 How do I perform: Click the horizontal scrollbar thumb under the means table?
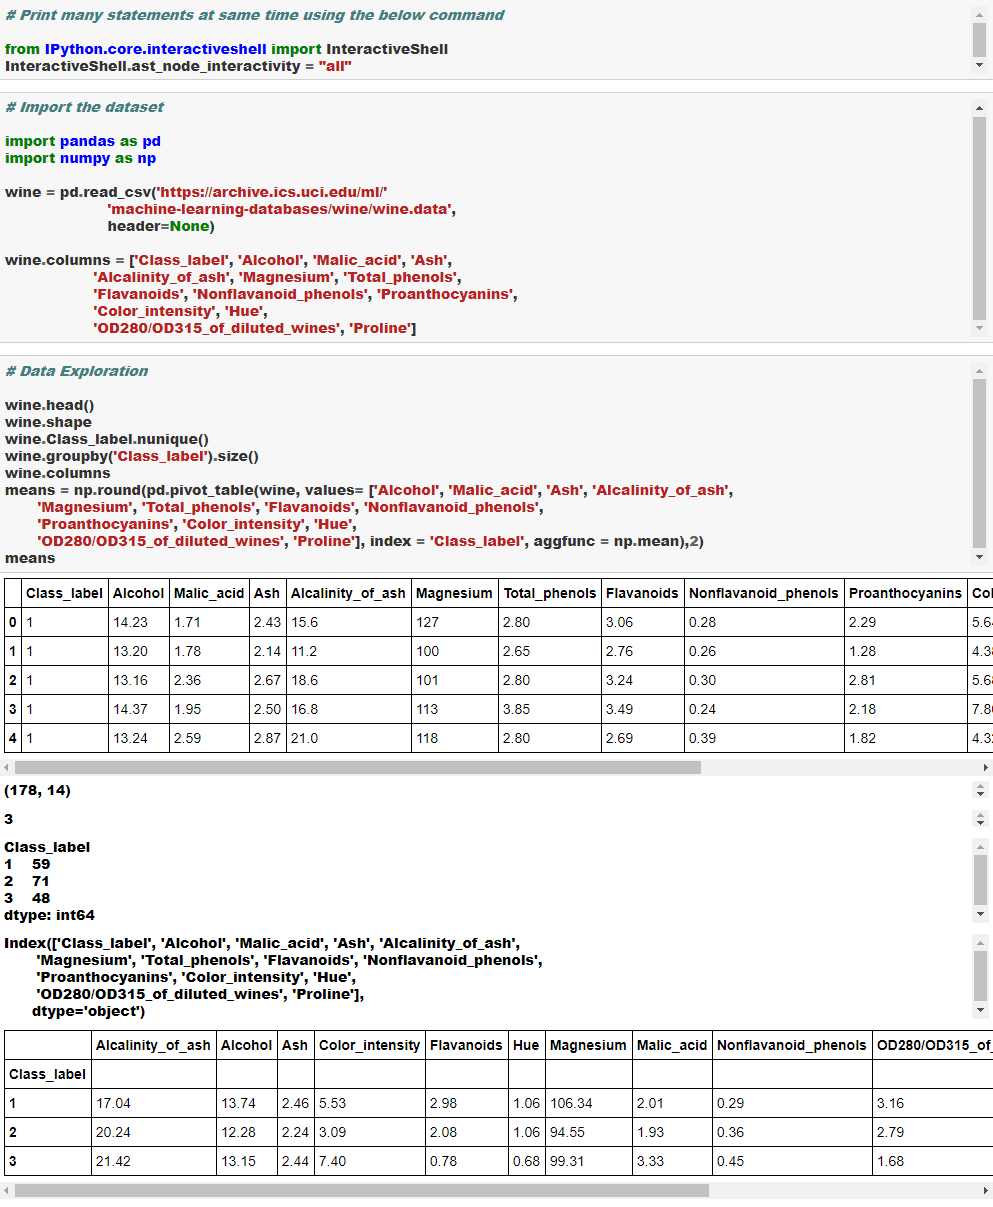pyautogui.click(x=362, y=1191)
